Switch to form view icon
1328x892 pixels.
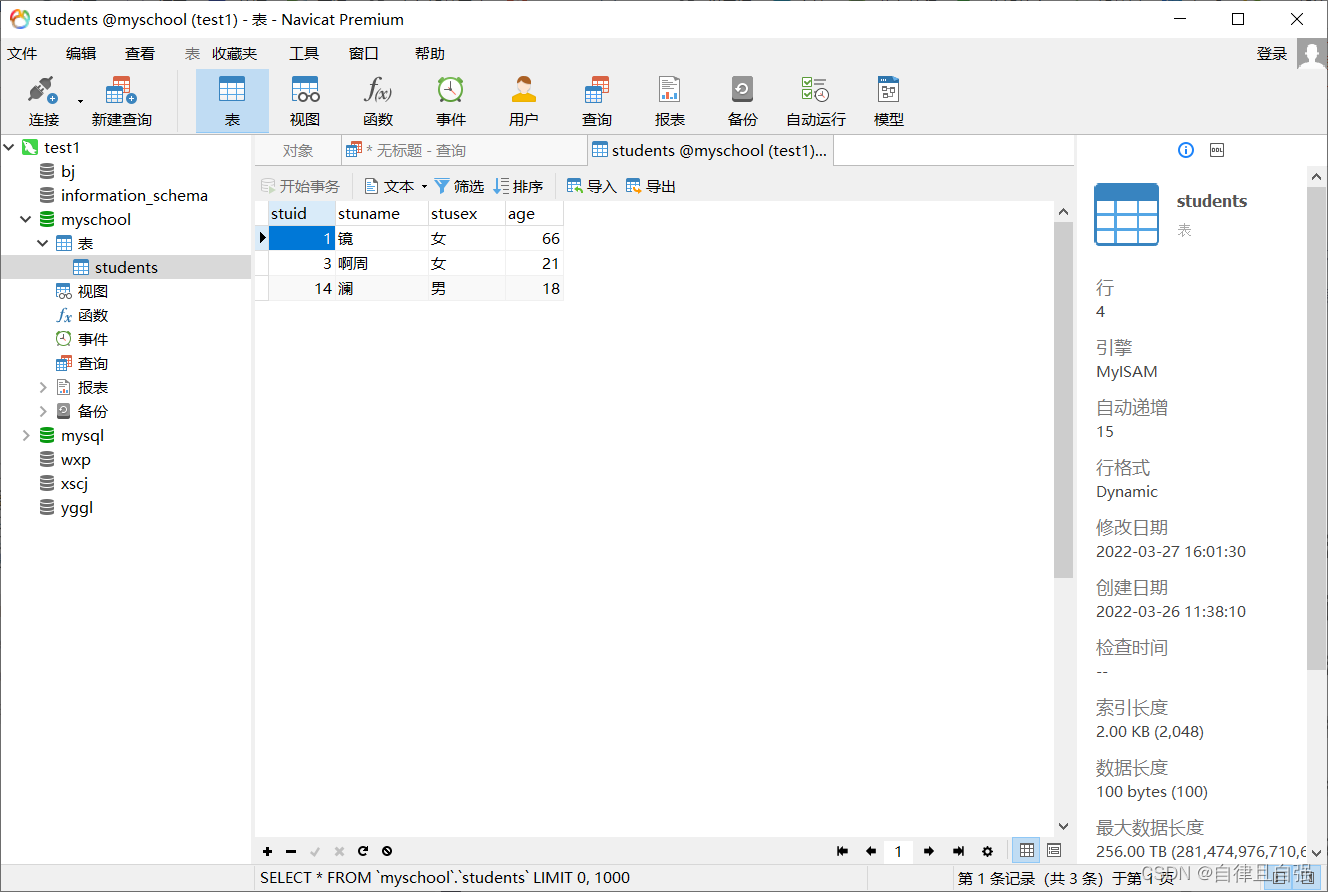point(1053,851)
